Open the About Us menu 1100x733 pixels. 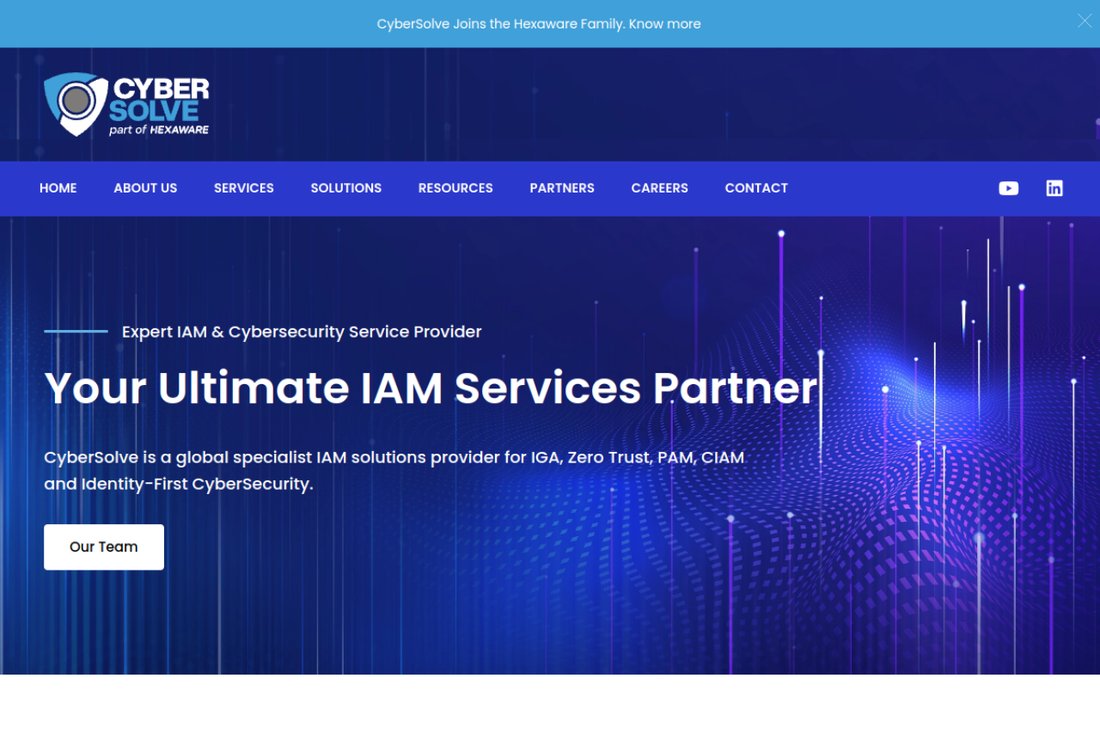click(145, 188)
